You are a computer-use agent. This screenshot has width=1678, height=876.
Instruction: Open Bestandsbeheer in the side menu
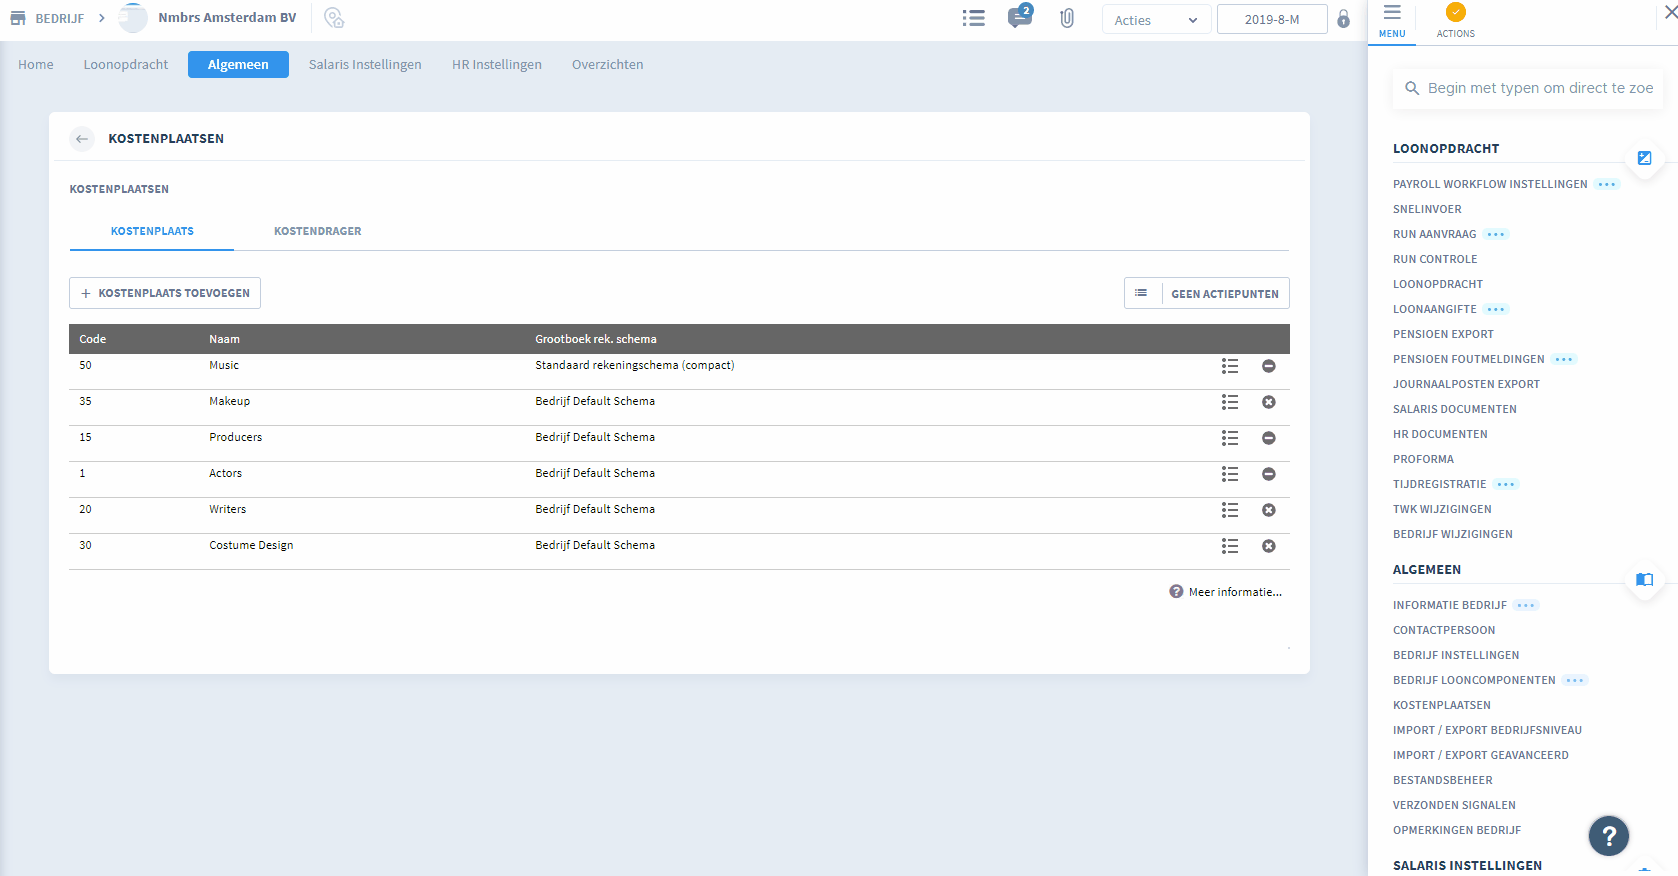click(x=1443, y=780)
